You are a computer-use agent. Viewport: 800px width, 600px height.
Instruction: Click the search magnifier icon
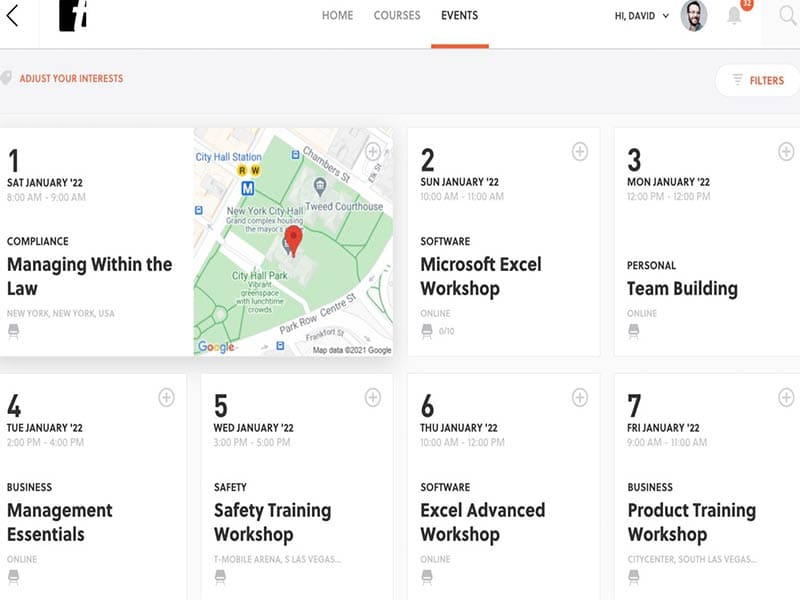pyautogui.click(x=787, y=16)
